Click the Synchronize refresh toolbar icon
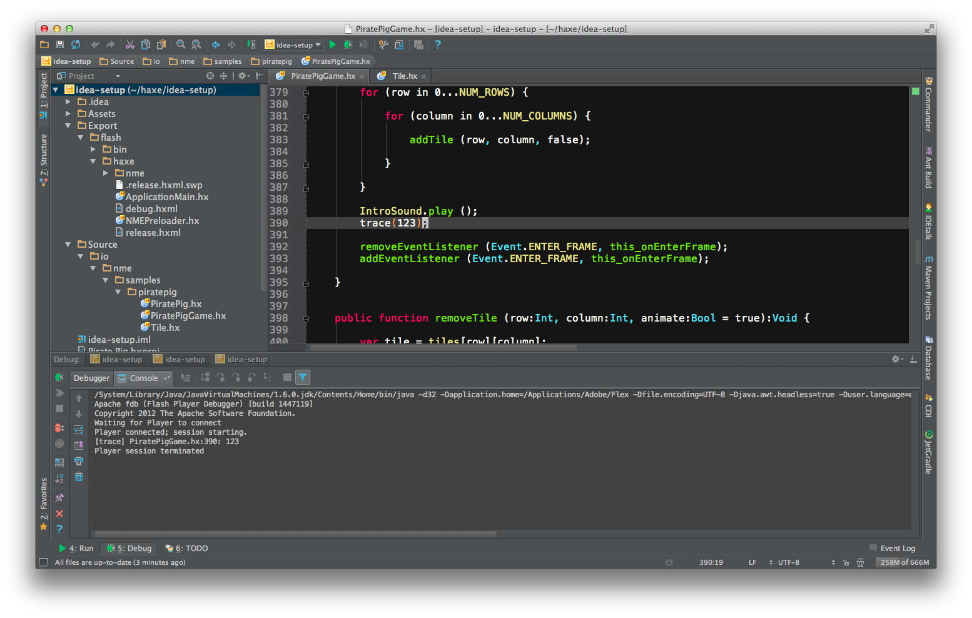 click(x=76, y=45)
